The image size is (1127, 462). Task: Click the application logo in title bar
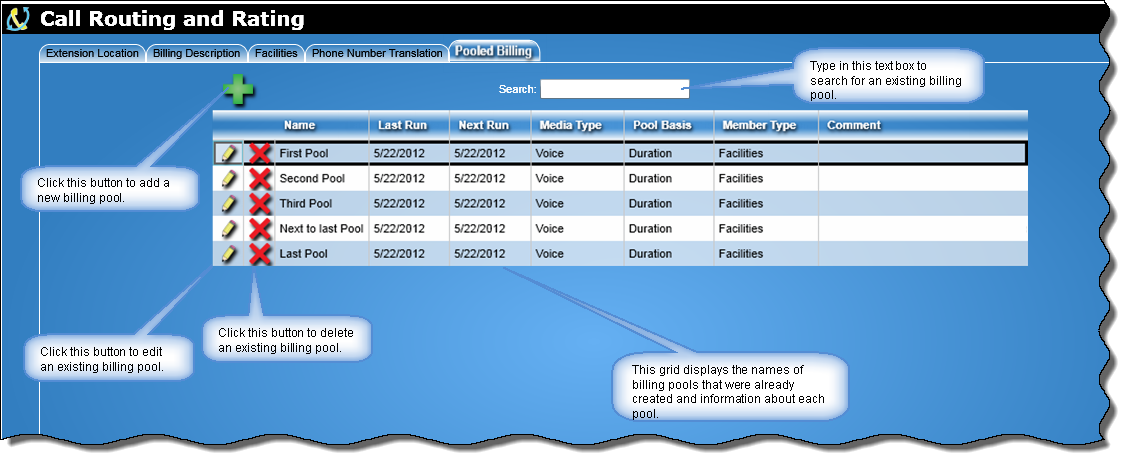(17, 19)
